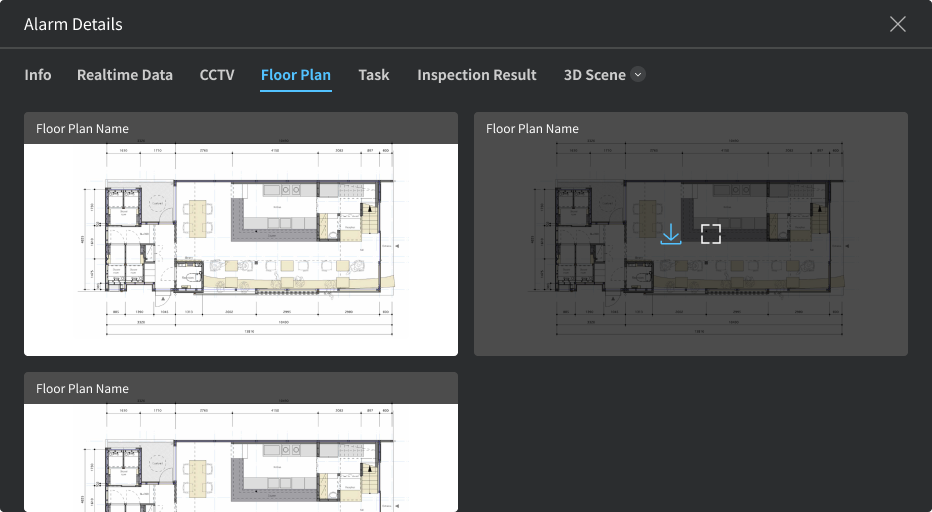
Task: Select the Floor Plan tab
Action: click(x=296, y=75)
